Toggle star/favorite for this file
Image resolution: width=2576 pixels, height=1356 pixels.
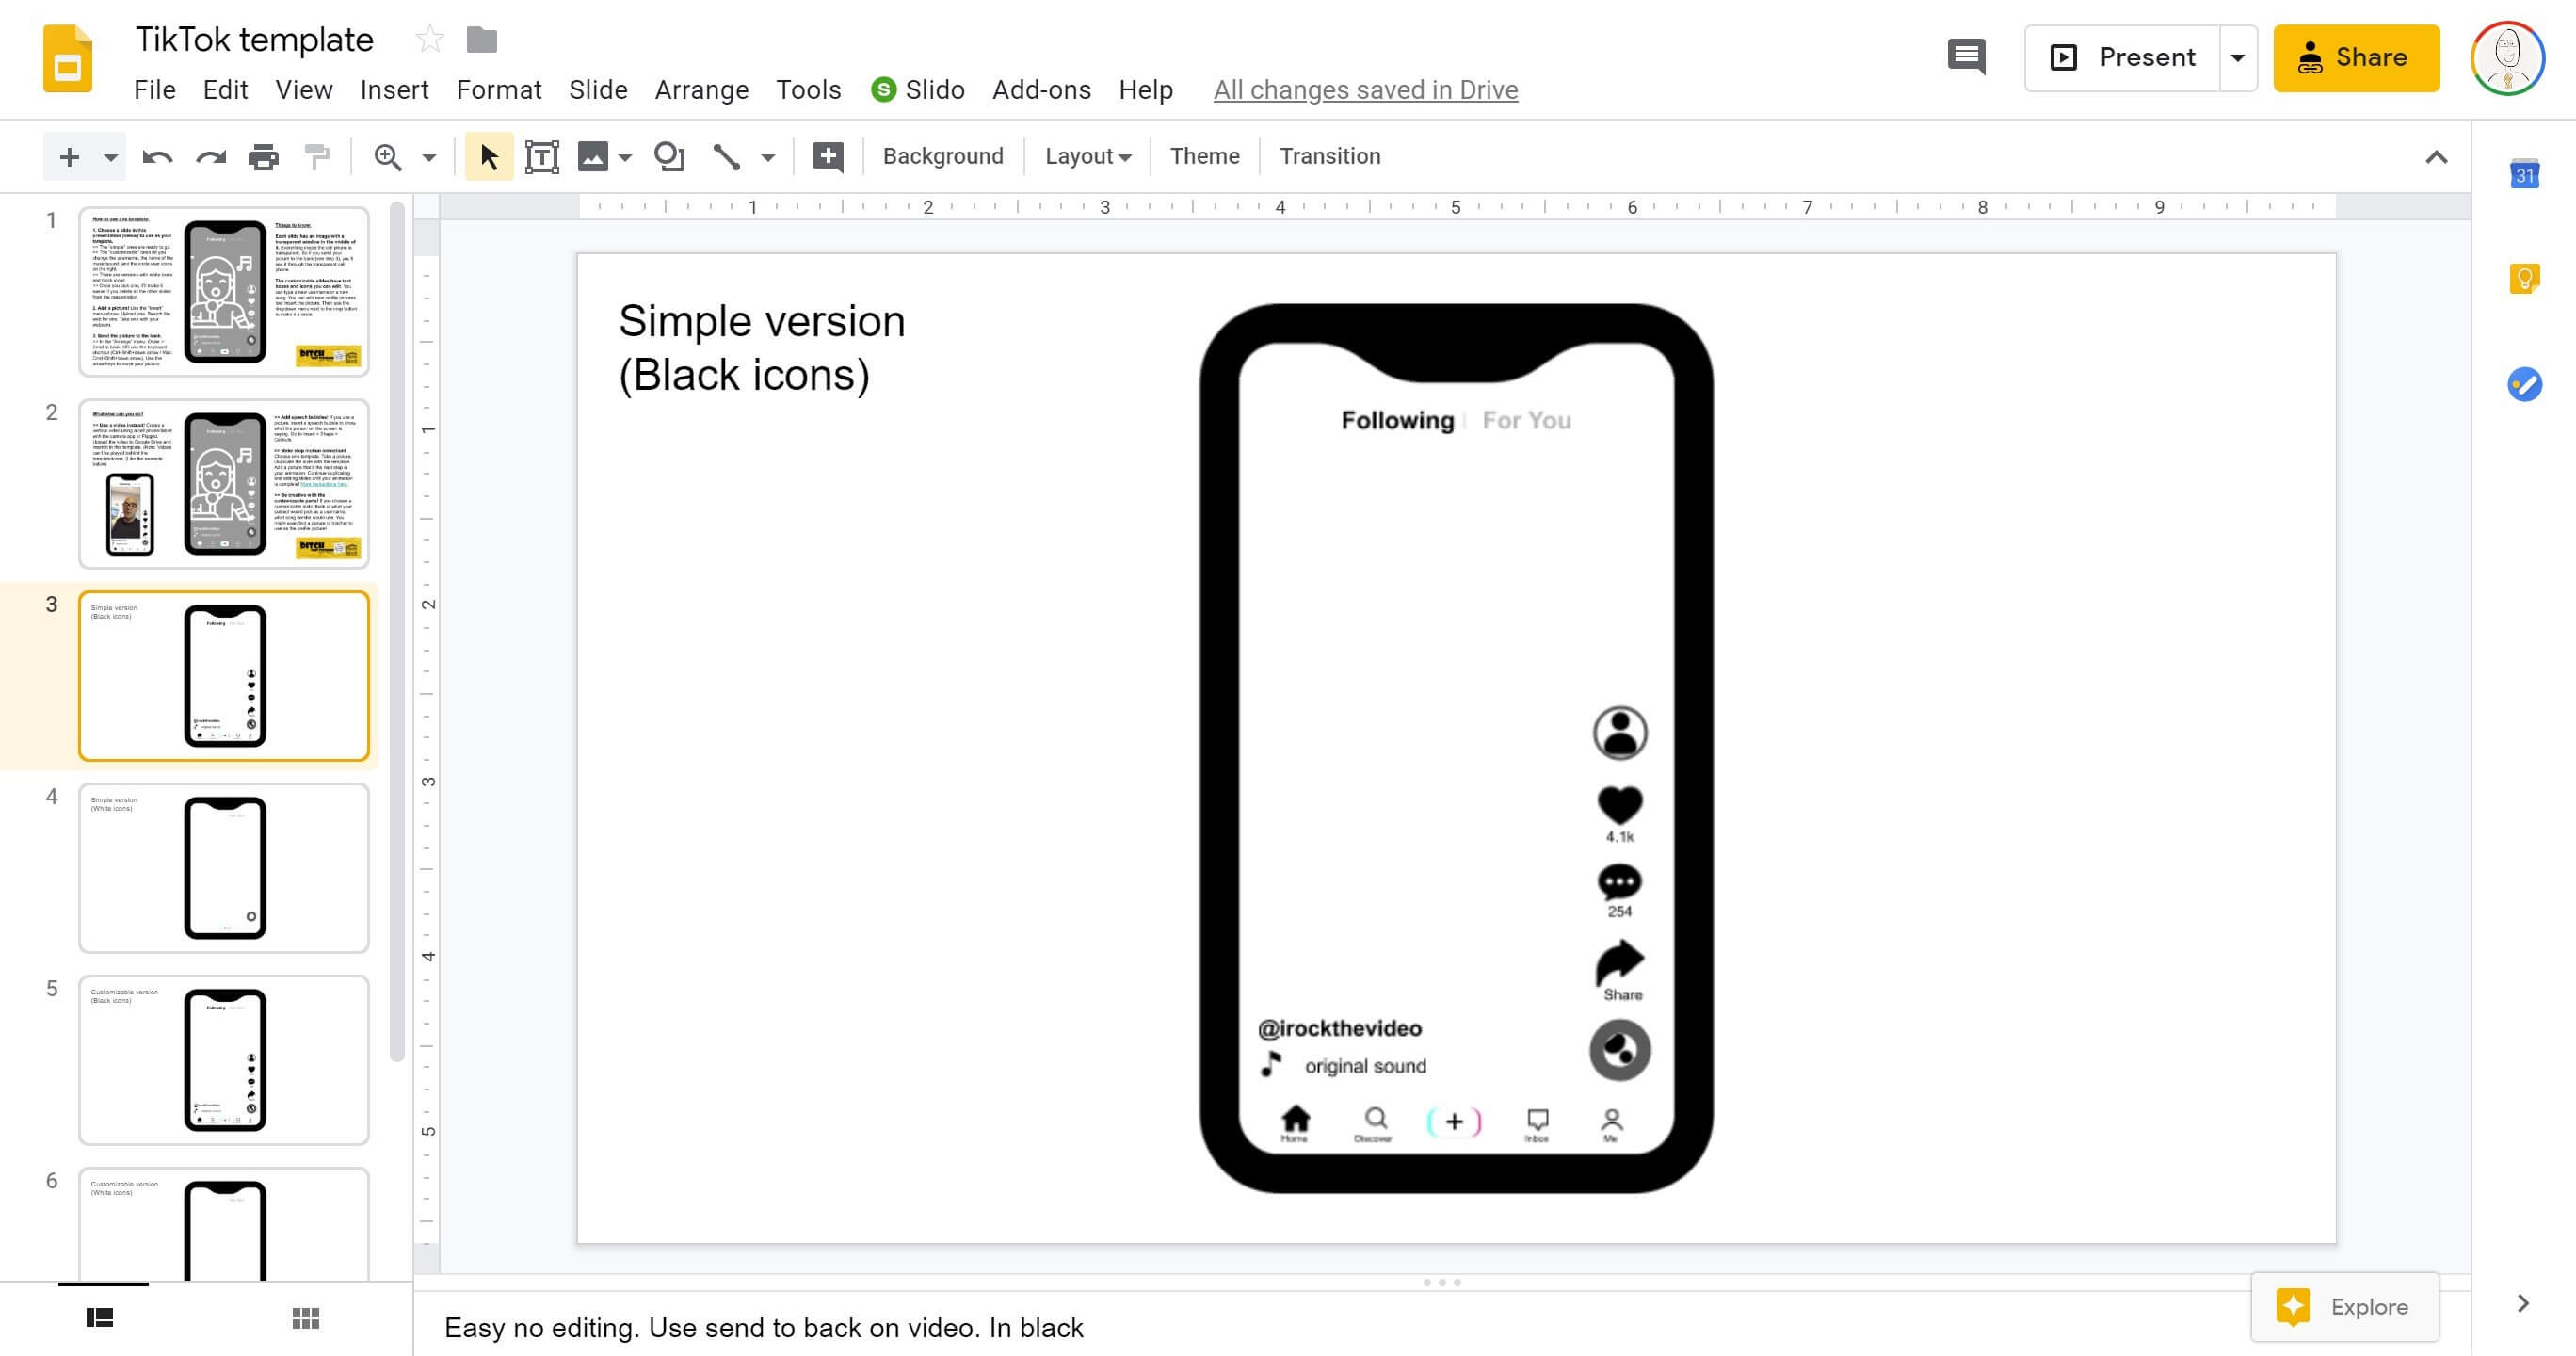point(426,40)
